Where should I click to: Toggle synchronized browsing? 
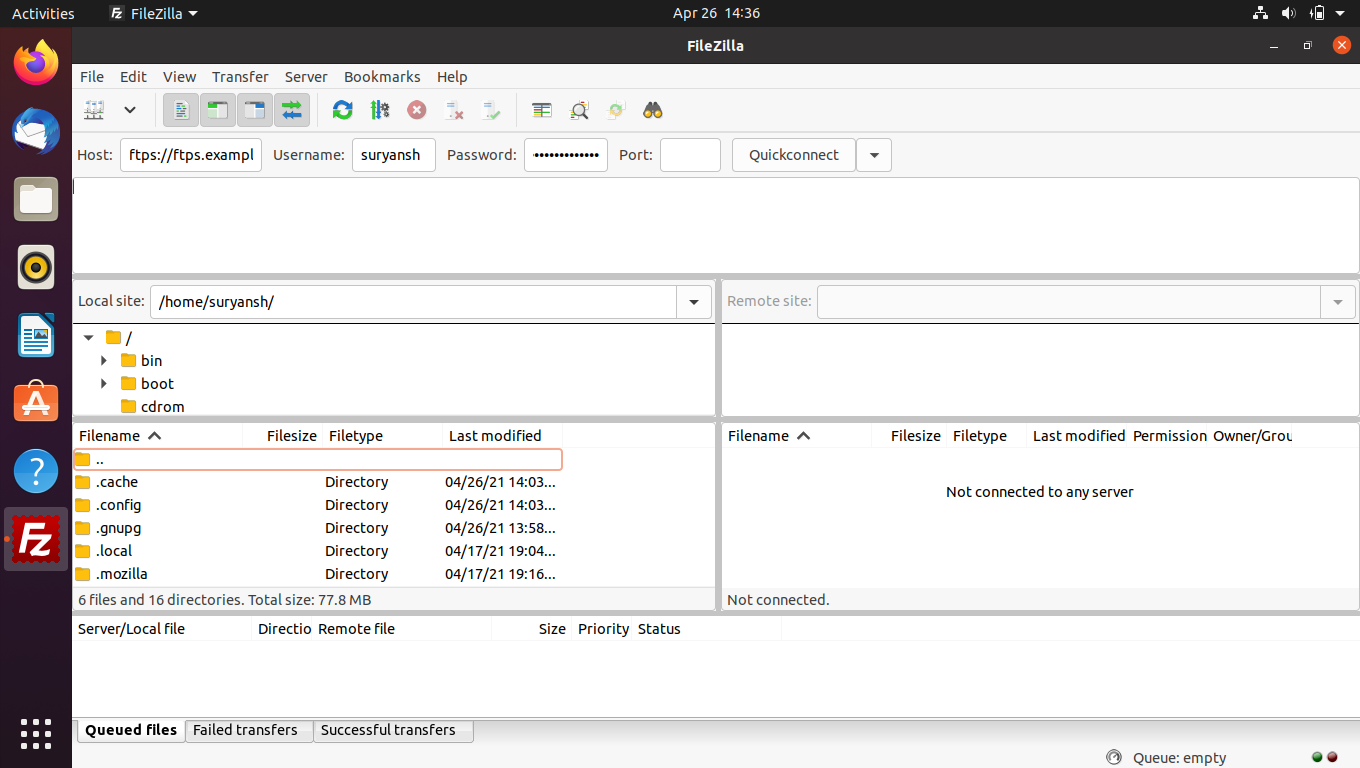pos(615,110)
